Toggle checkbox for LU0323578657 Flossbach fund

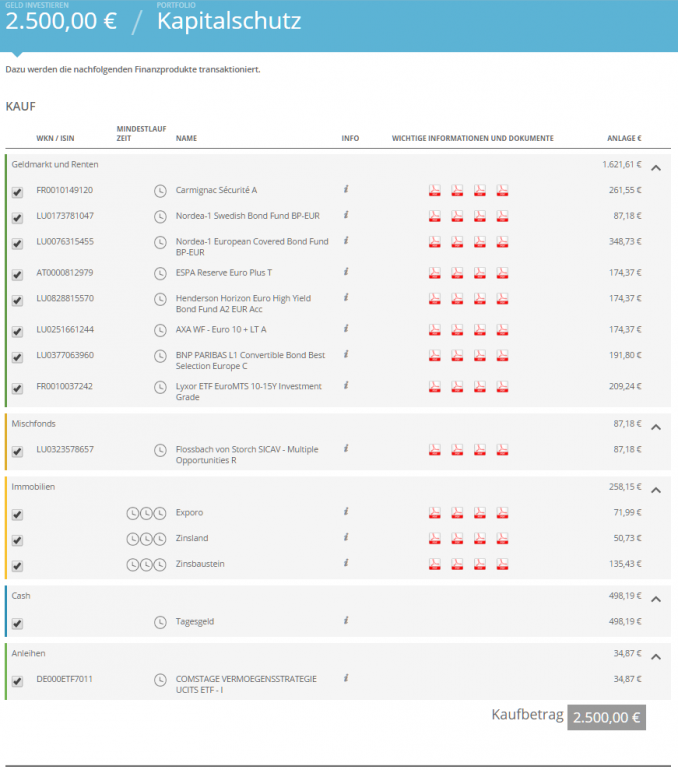point(17,452)
